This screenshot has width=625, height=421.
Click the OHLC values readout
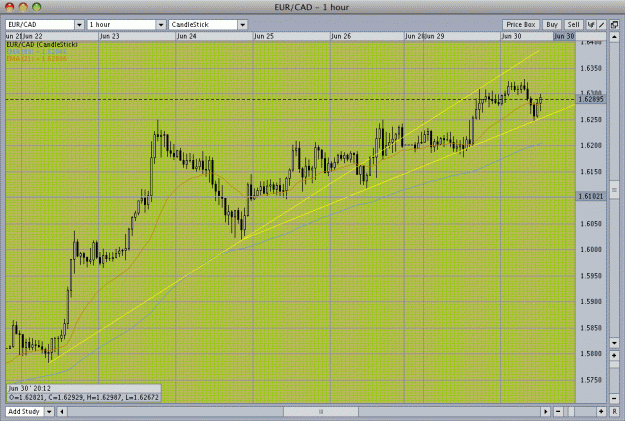click(x=84, y=397)
